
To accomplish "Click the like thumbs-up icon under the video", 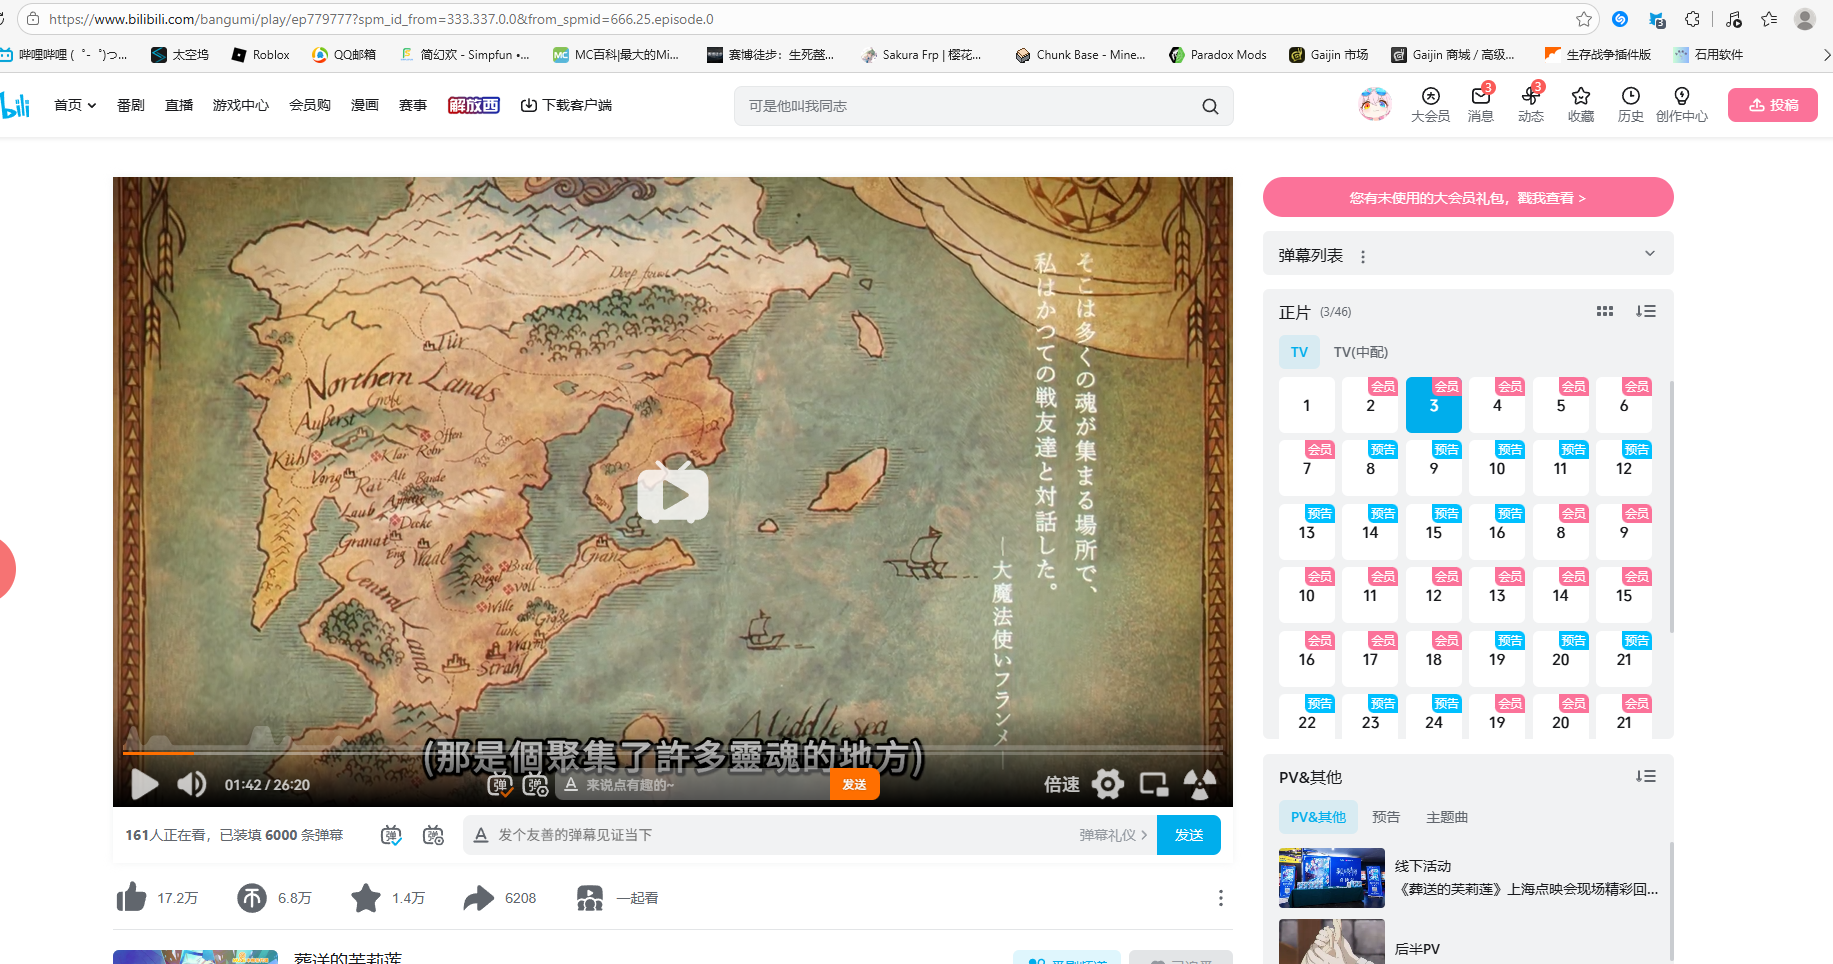I will [131, 898].
